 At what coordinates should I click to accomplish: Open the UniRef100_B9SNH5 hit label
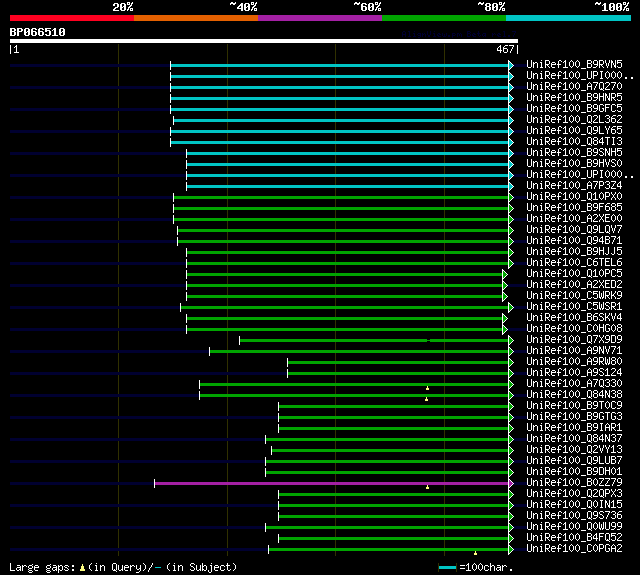(x=574, y=153)
